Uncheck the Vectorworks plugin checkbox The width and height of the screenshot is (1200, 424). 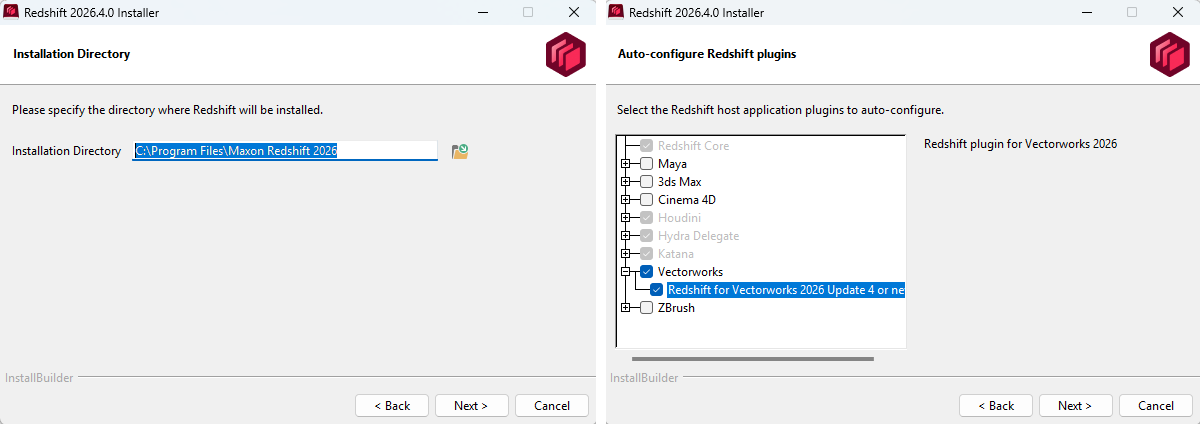point(646,272)
